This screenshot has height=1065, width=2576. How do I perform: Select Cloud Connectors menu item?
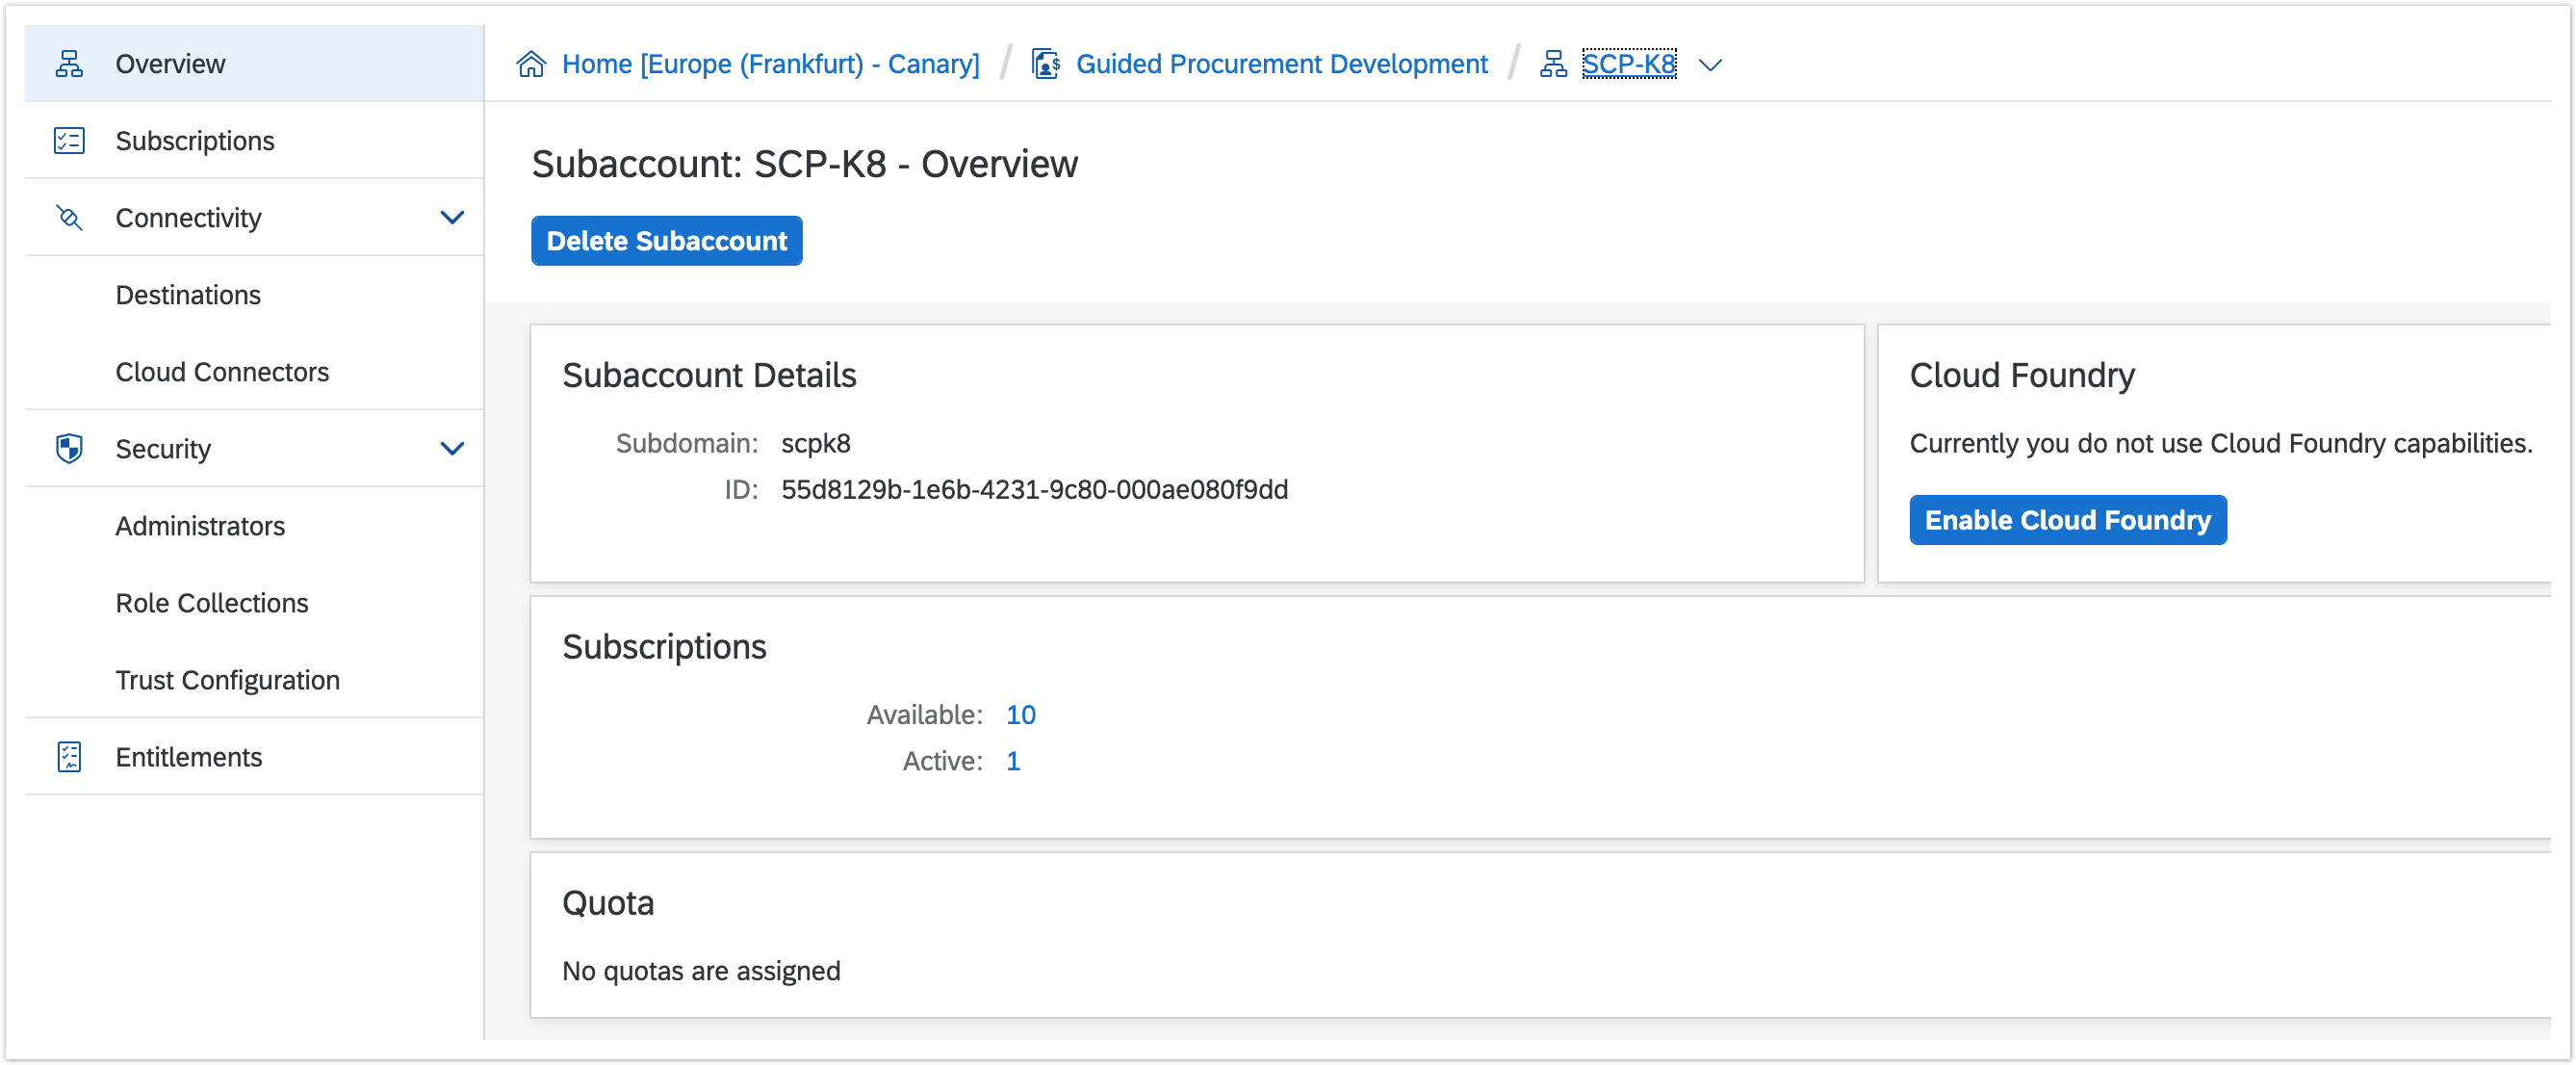(222, 372)
